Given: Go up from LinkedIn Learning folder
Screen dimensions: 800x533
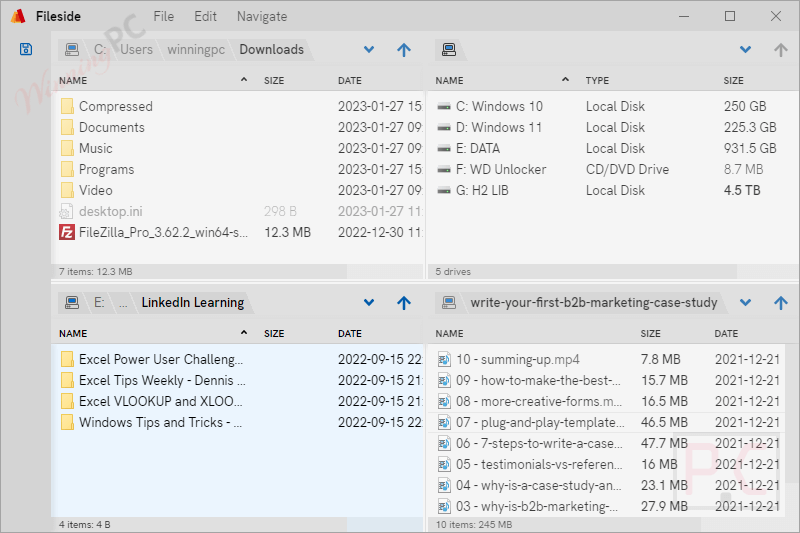Looking at the screenshot, I should [x=404, y=302].
